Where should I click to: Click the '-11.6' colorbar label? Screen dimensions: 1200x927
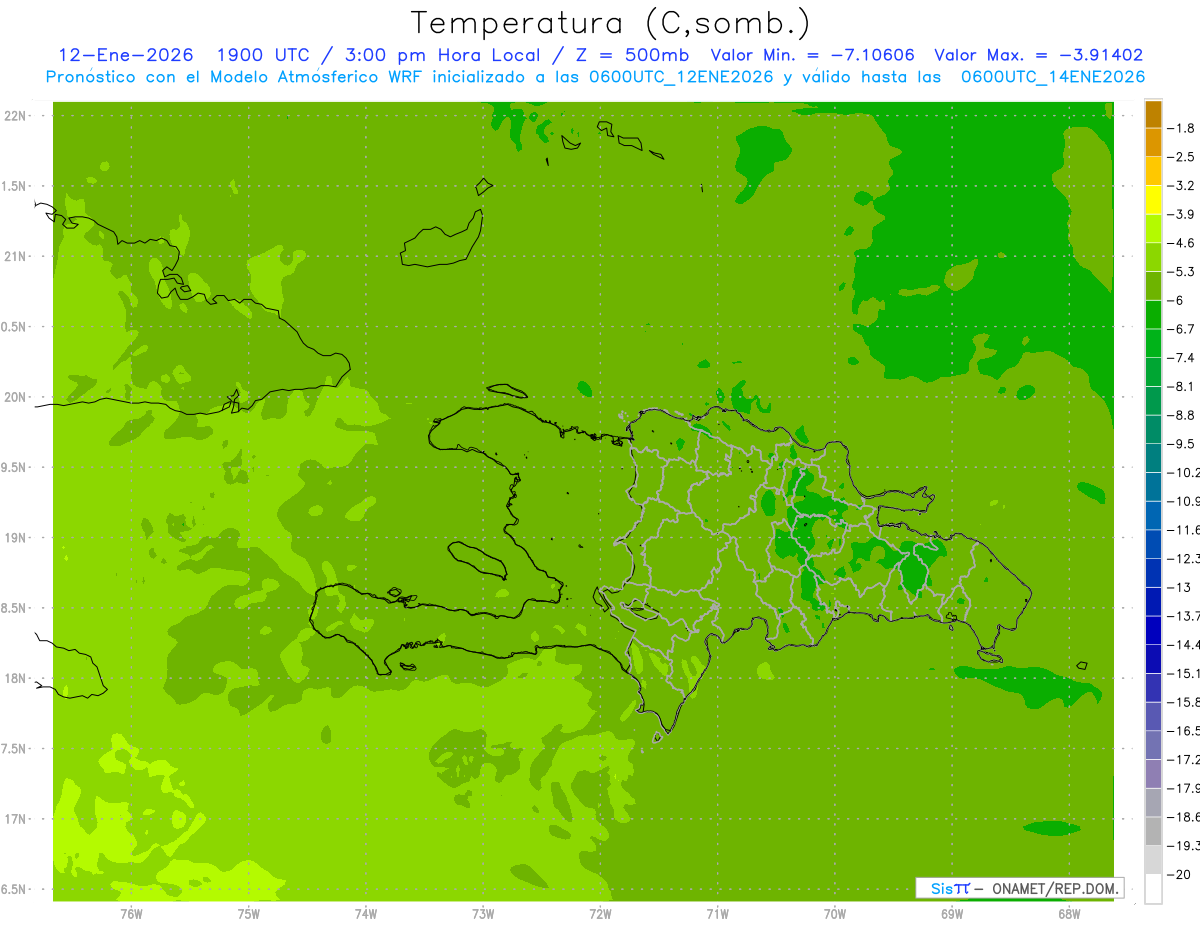tap(1184, 530)
